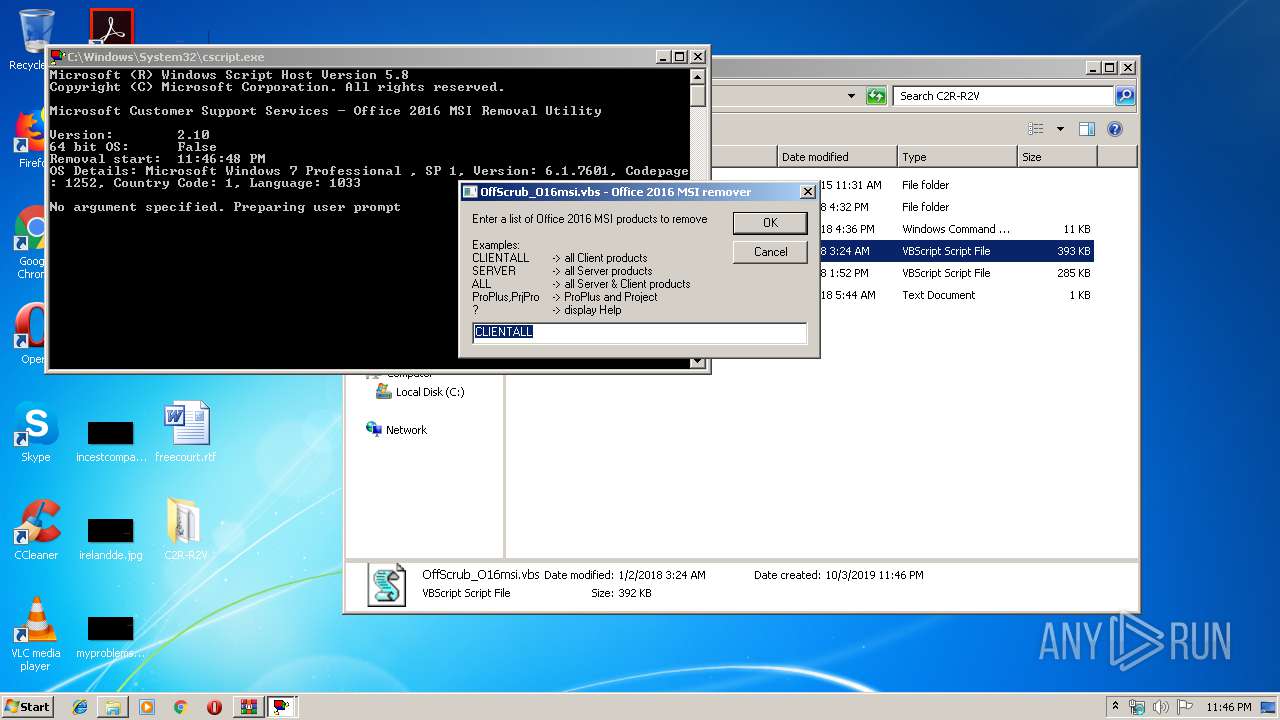Open CCleaner desktop shortcut
Viewport: 1280px width, 720px height.
pyautogui.click(x=36, y=530)
